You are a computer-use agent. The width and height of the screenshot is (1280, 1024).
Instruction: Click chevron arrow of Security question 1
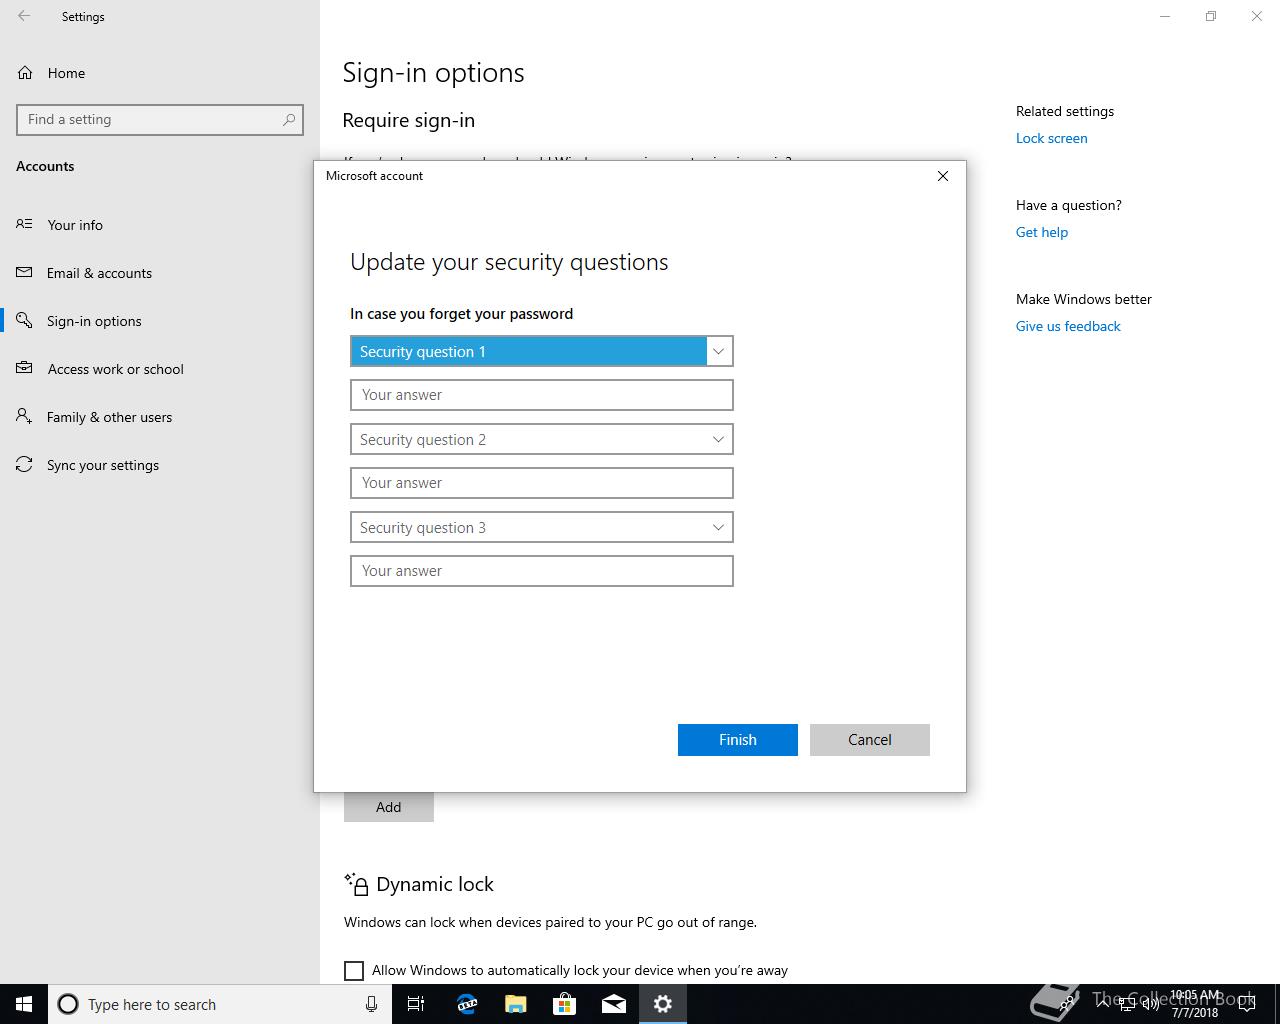718,351
